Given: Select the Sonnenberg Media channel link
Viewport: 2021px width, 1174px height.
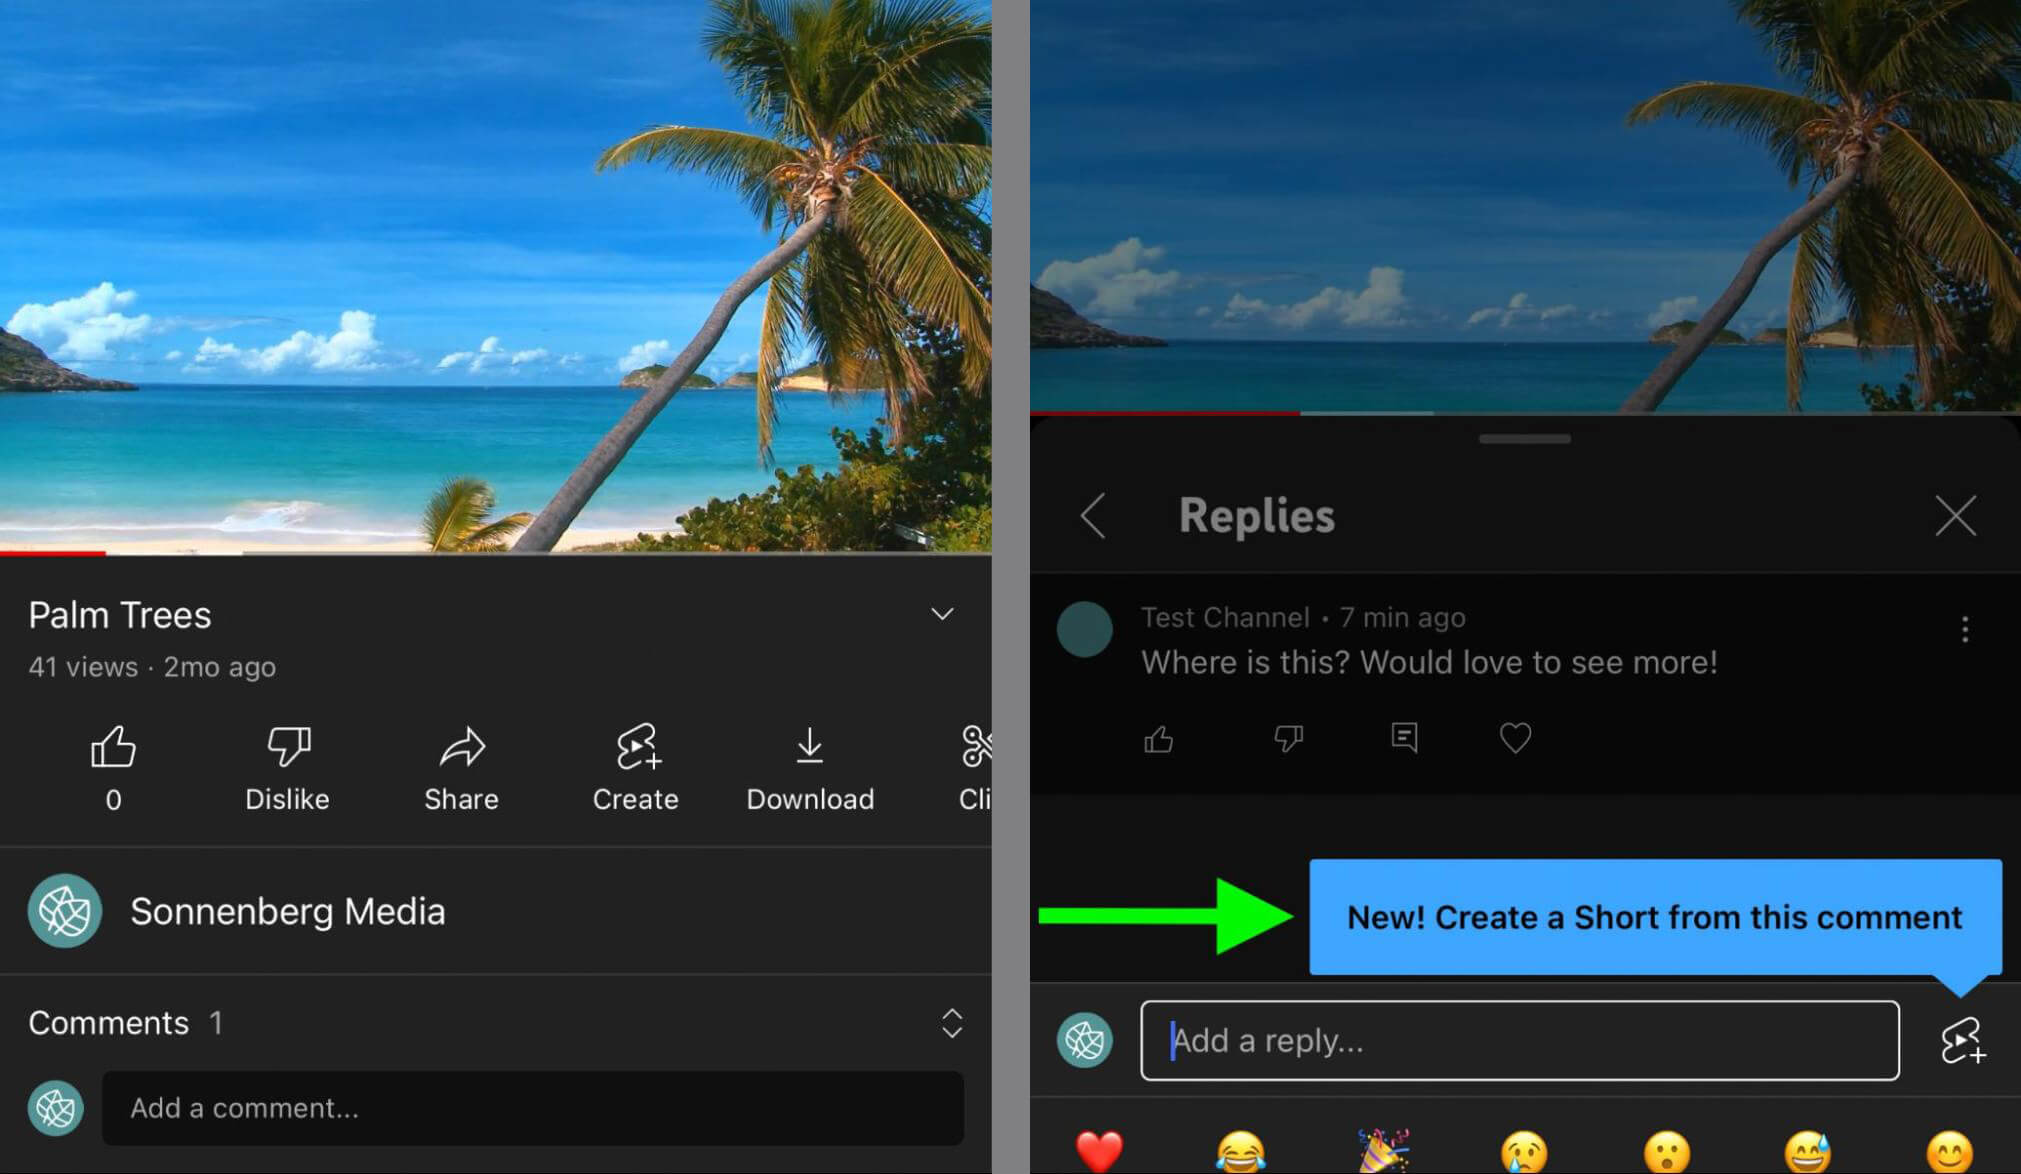Looking at the screenshot, I should (288, 911).
